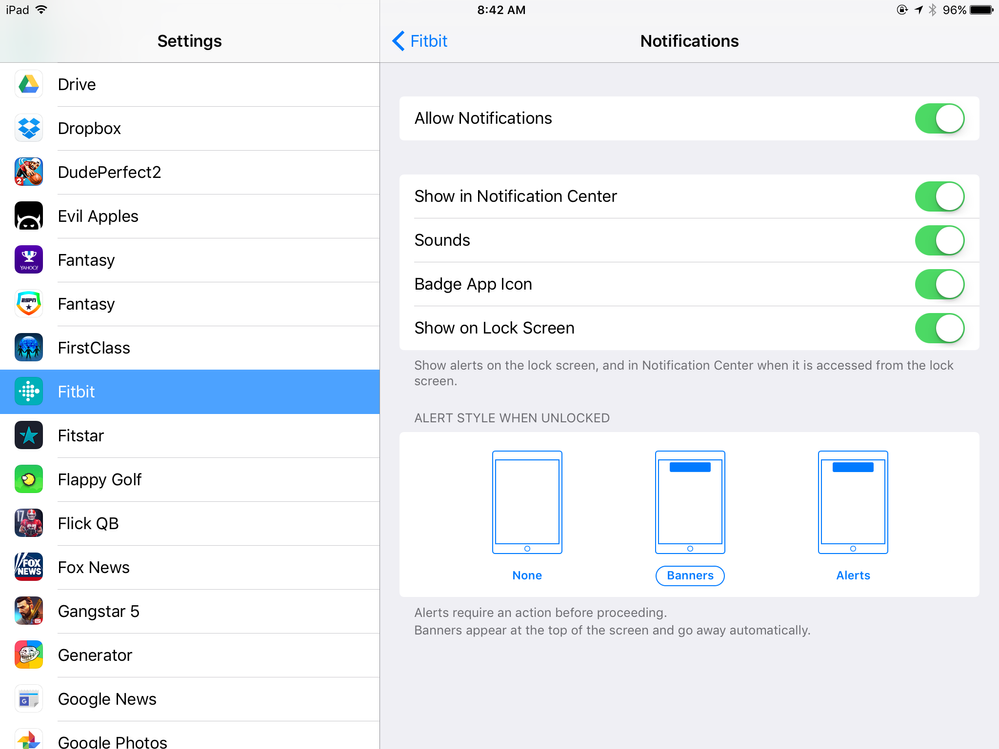Tap the FirstClass app icon
Screen dimensions: 999x749
point(29,348)
